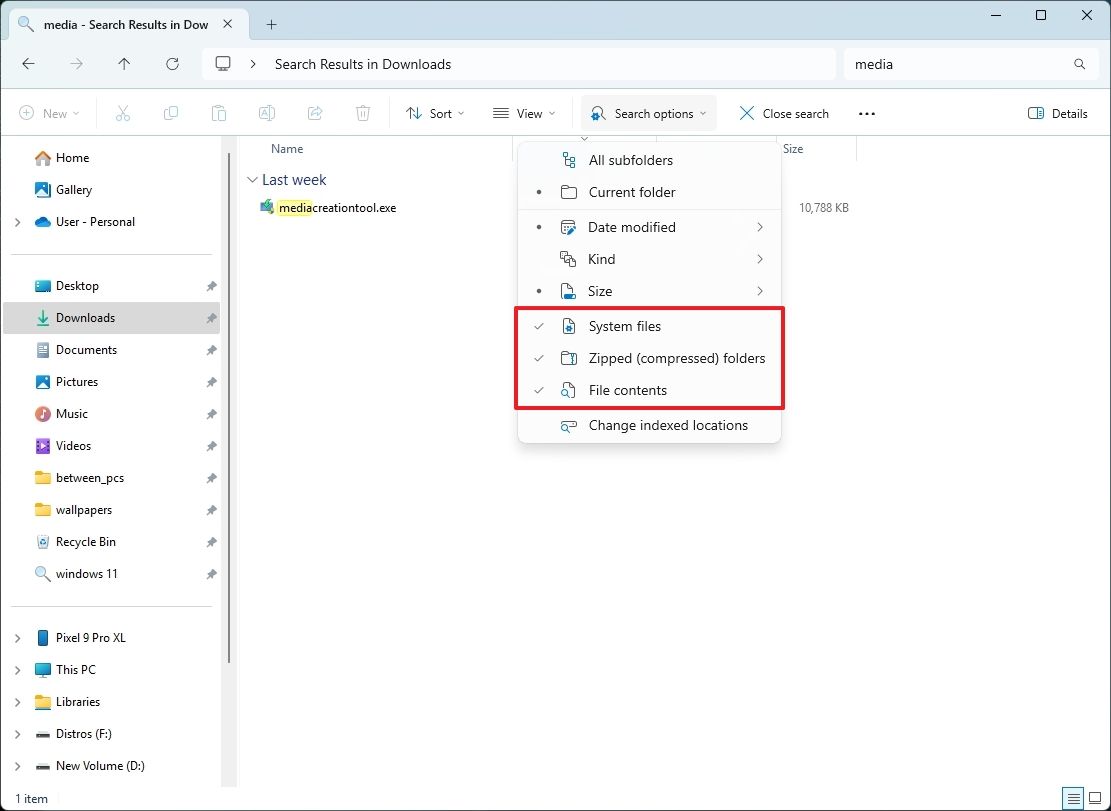This screenshot has width=1111, height=811.
Task: Click Close search in the toolbar
Action: tap(784, 113)
